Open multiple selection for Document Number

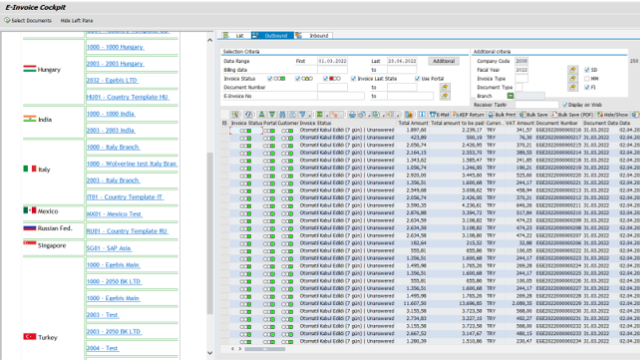coord(445,87)
